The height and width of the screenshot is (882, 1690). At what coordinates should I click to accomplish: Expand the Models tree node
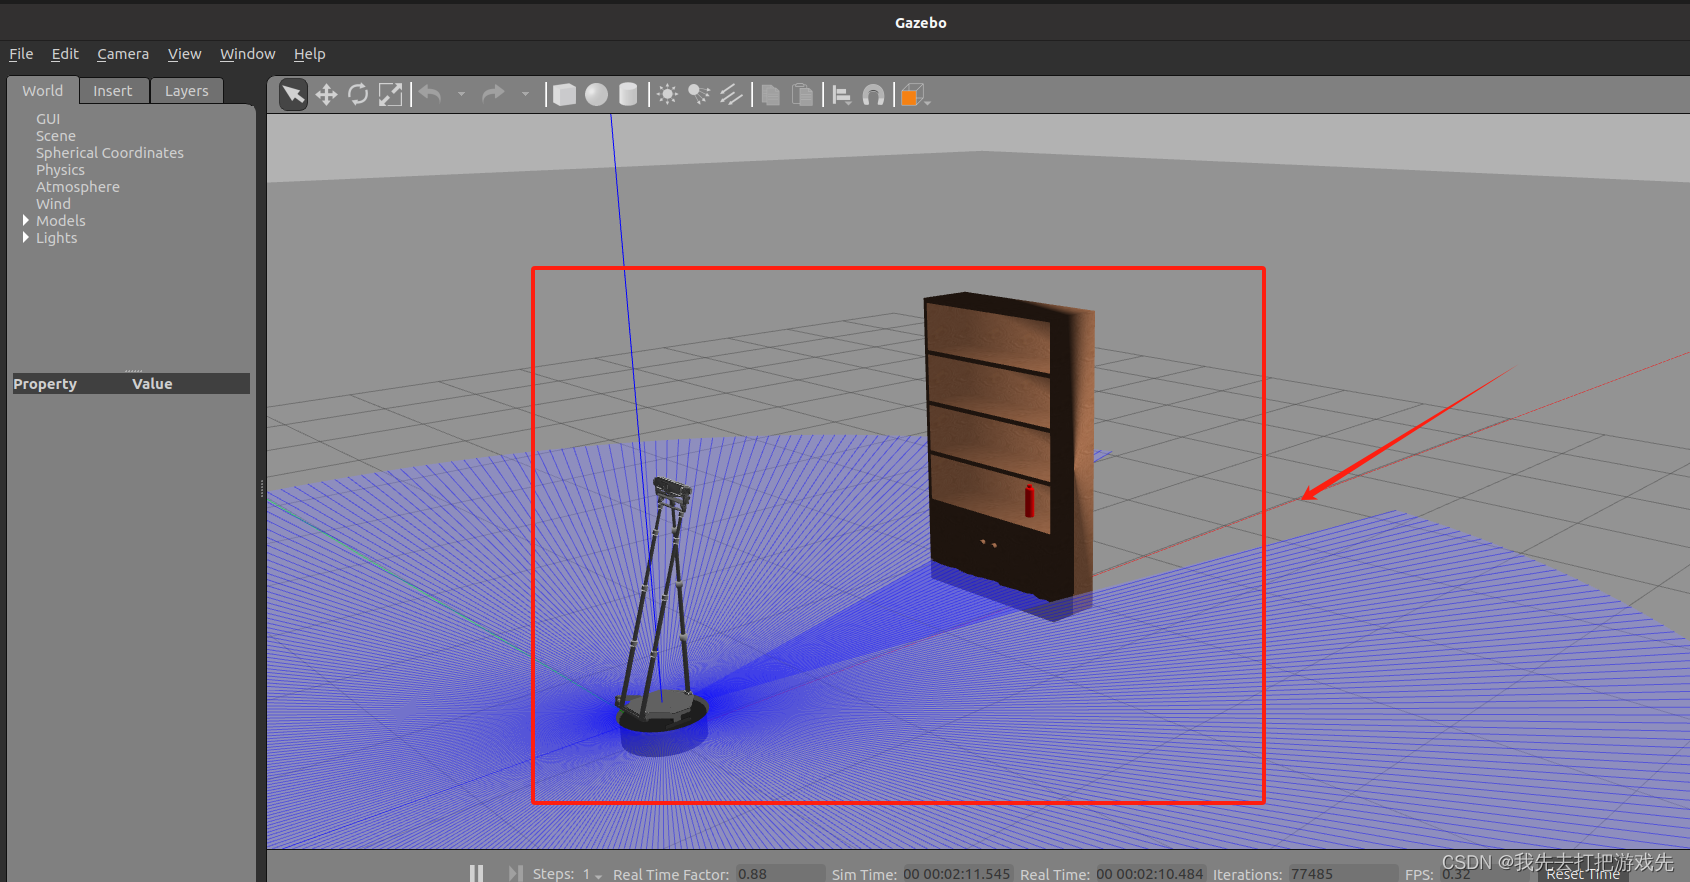pyautogui.click(x=26, y=220)
